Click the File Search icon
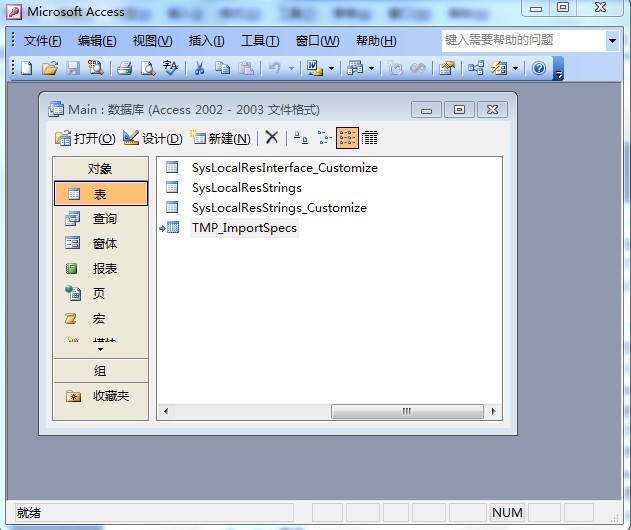 pos(96,68)
